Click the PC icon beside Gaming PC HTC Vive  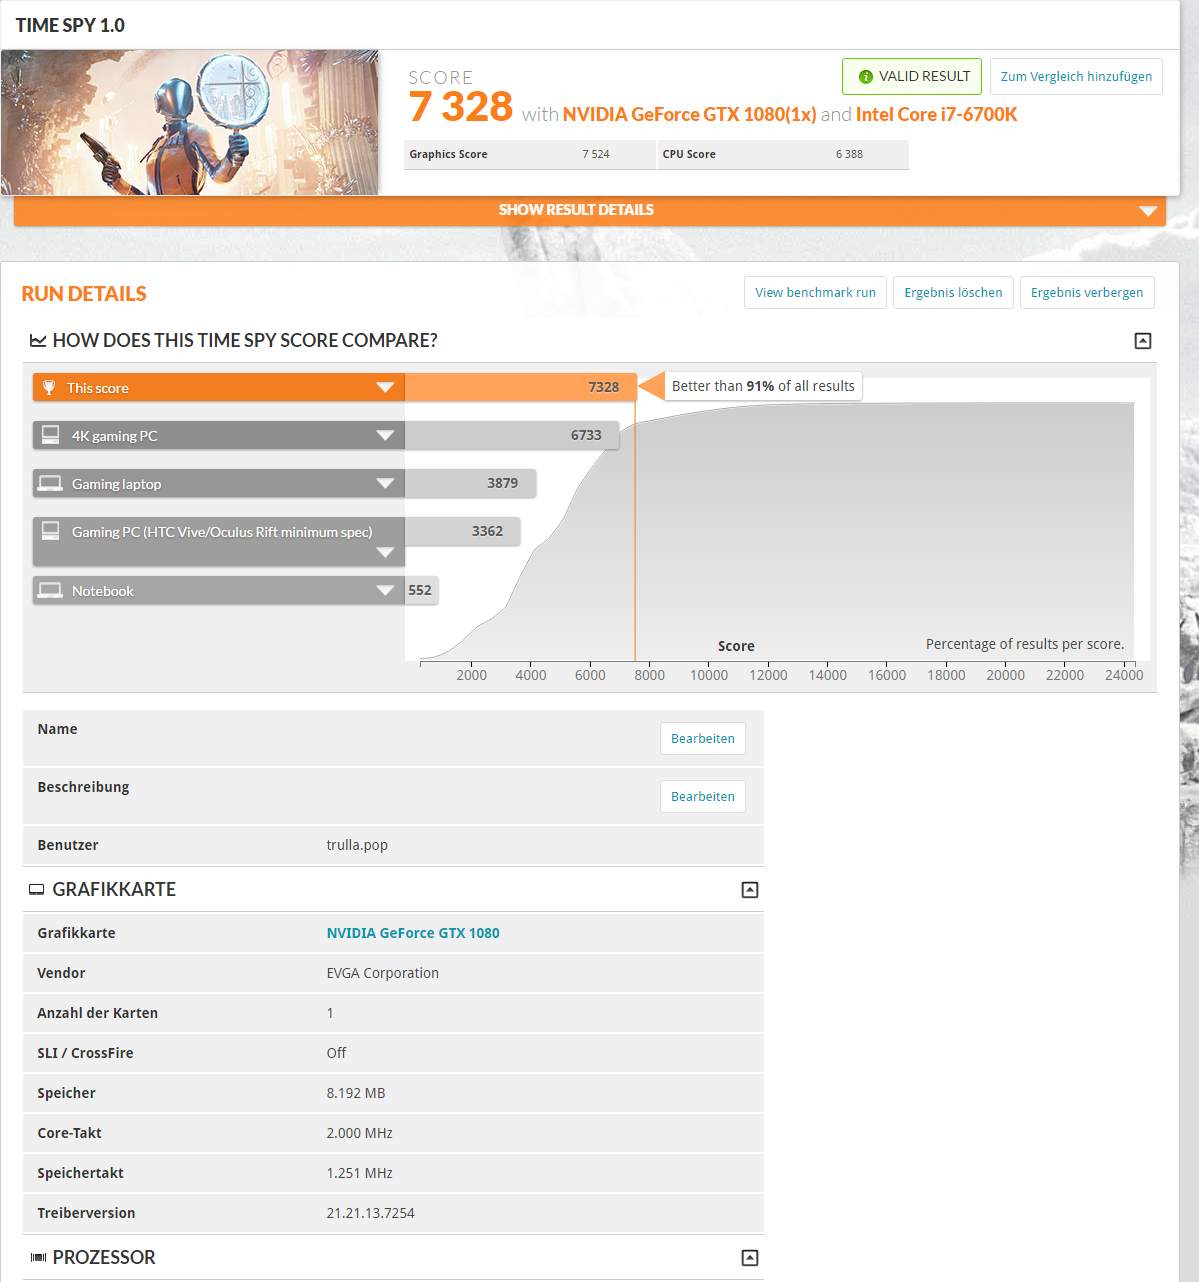[x=50, y=531]
